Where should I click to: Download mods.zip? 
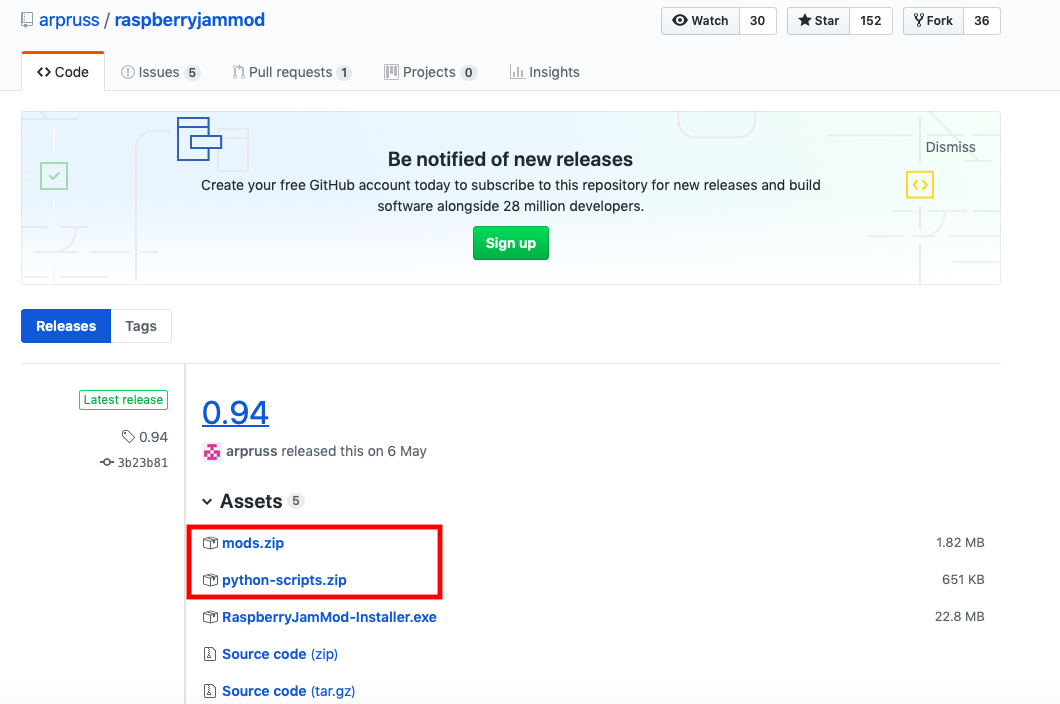click(x=253, y=543)
